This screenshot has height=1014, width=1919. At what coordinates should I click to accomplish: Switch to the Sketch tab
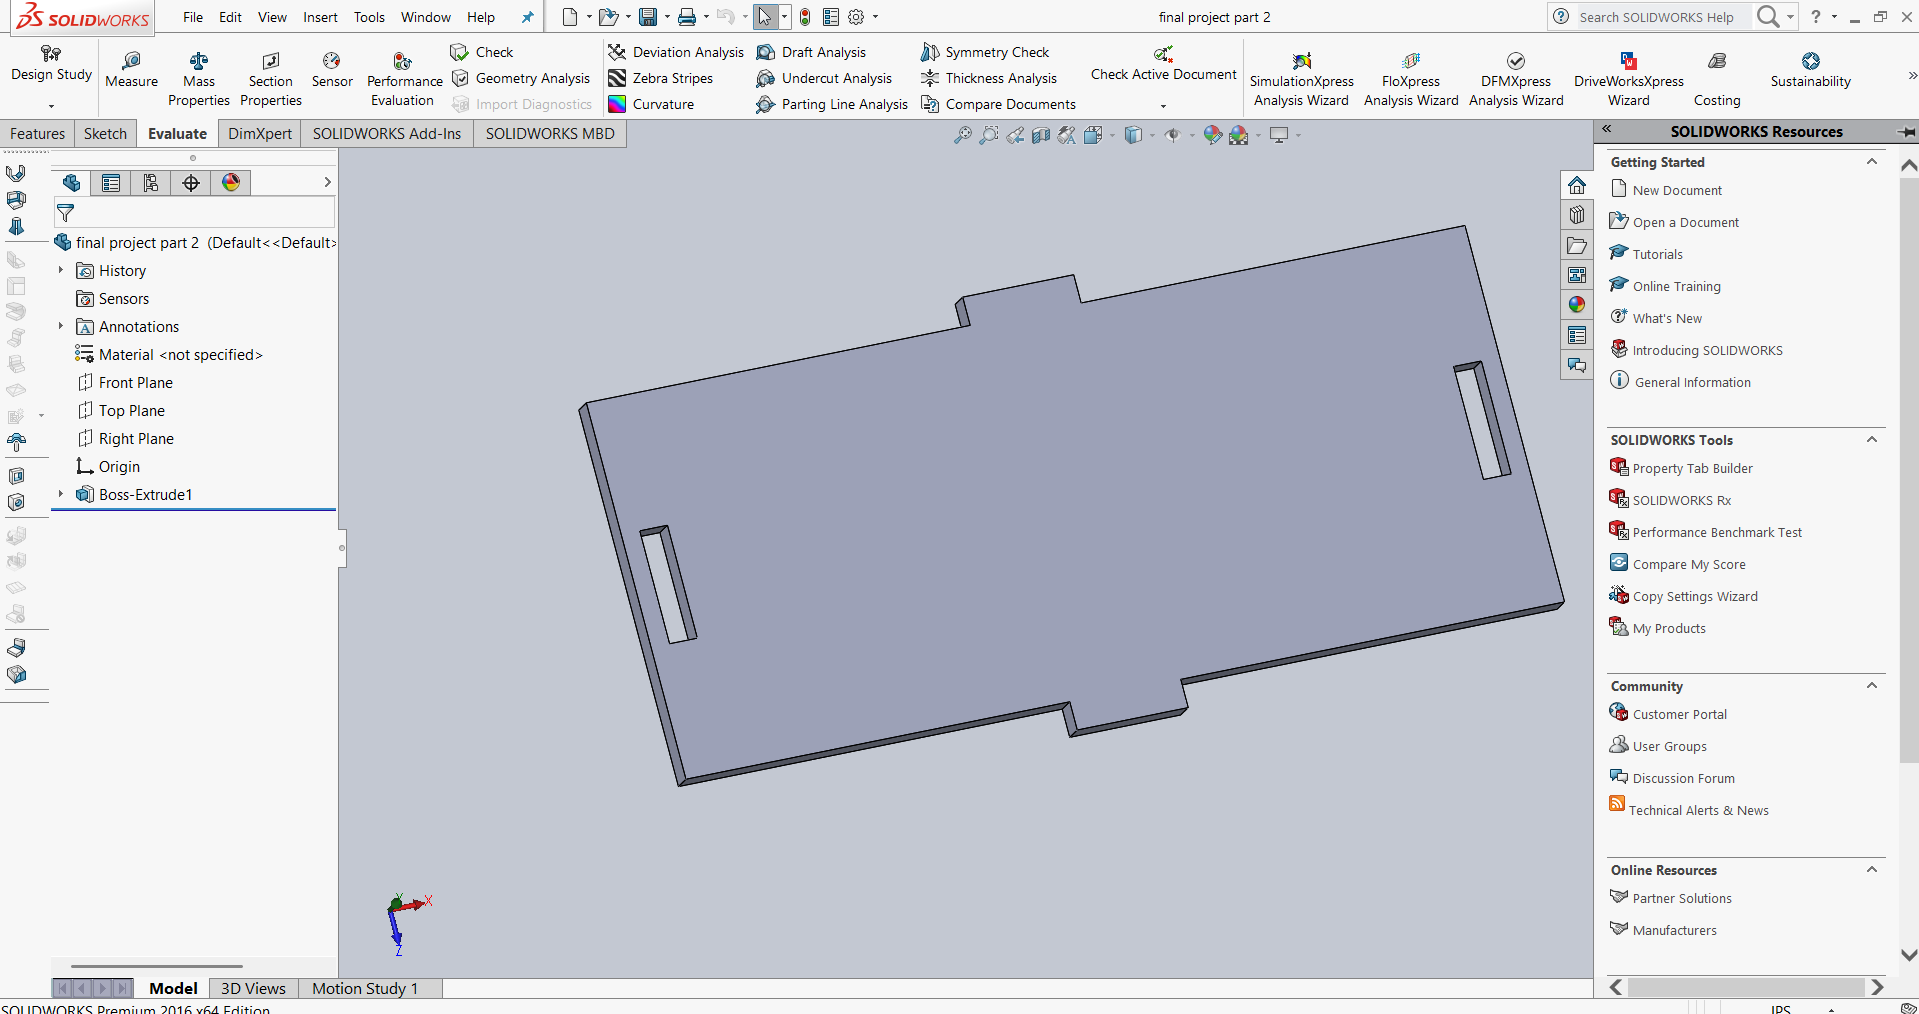click(105, 133)
